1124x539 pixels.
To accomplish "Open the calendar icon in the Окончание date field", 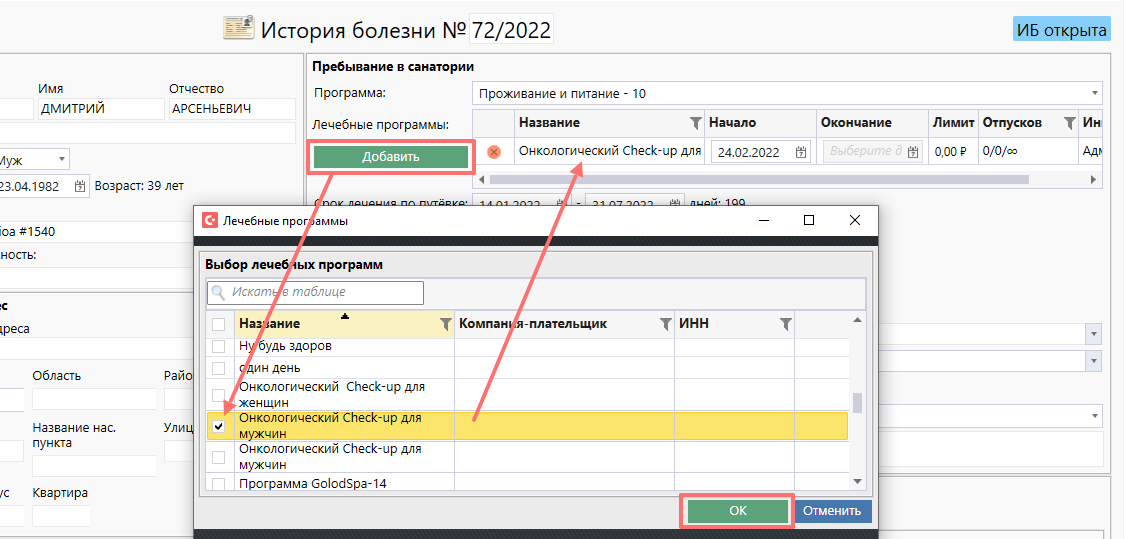I will 913,152.
